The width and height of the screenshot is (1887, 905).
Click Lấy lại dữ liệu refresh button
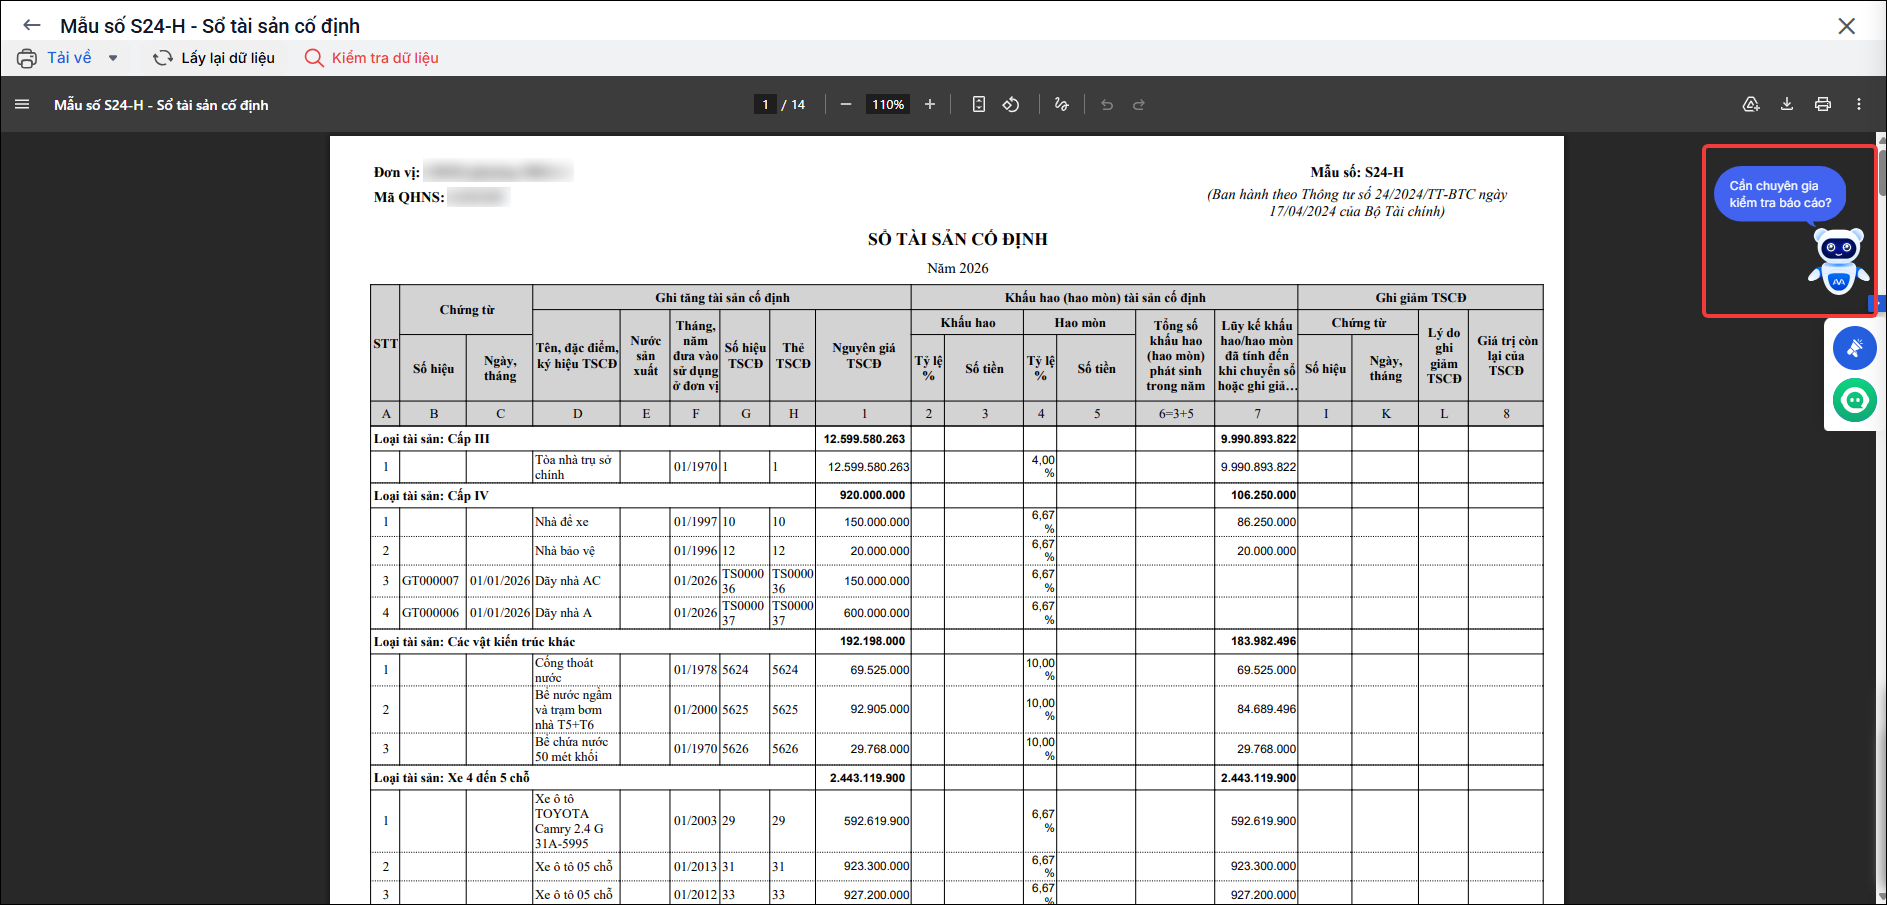(214, 58)
